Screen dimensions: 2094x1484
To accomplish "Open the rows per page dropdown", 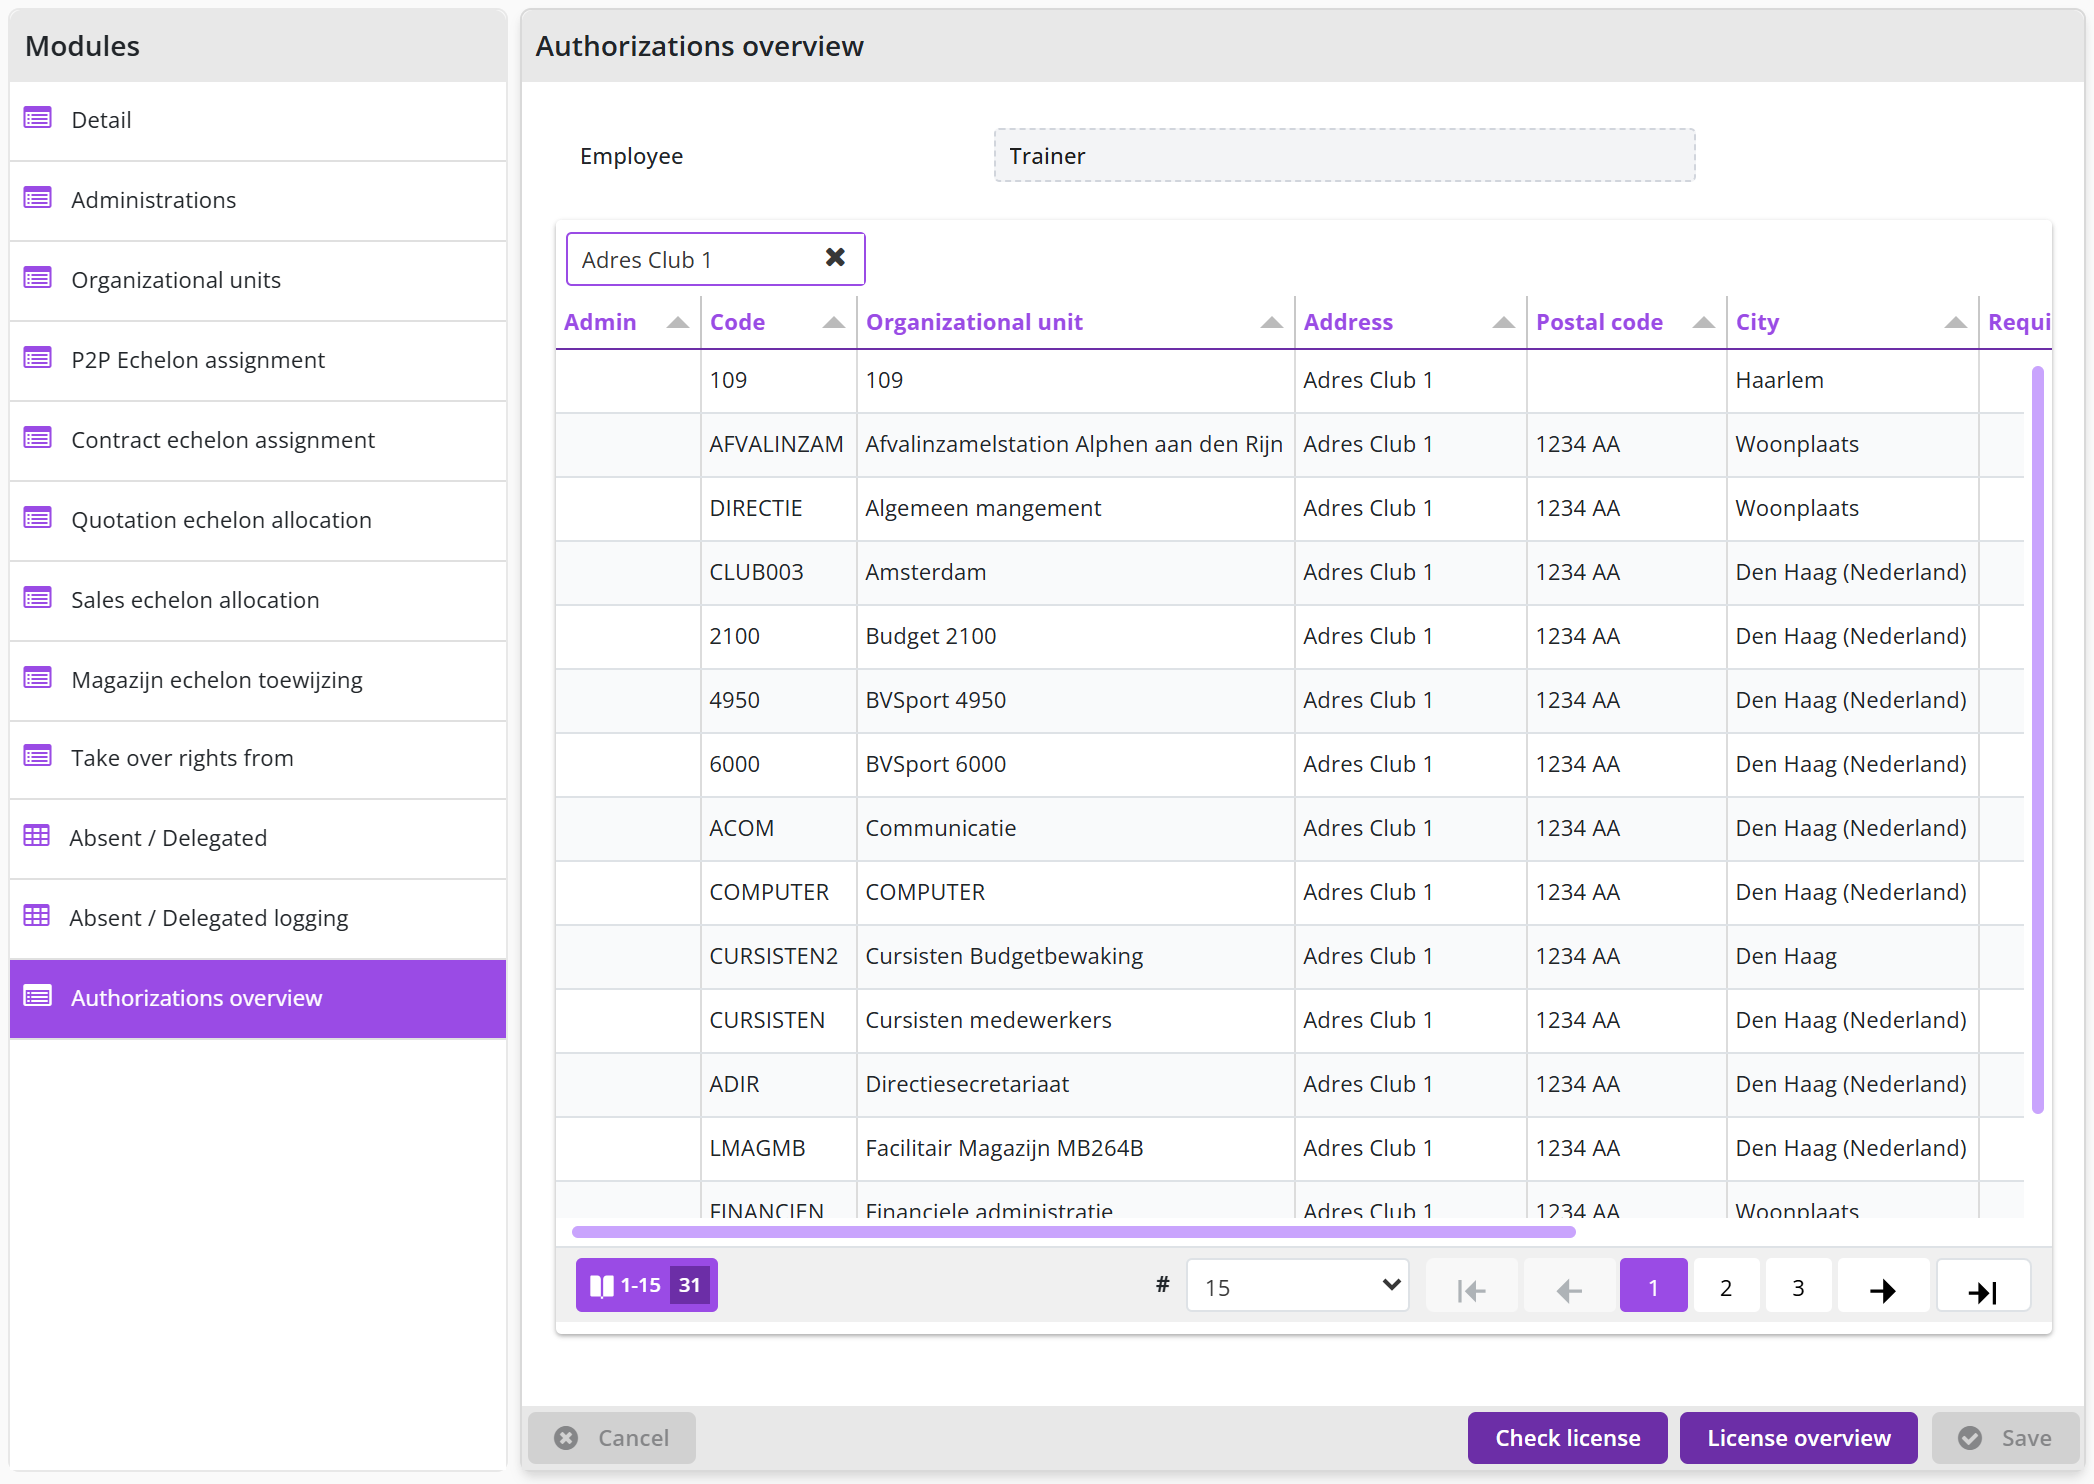I will [x=1298, y=1286].
